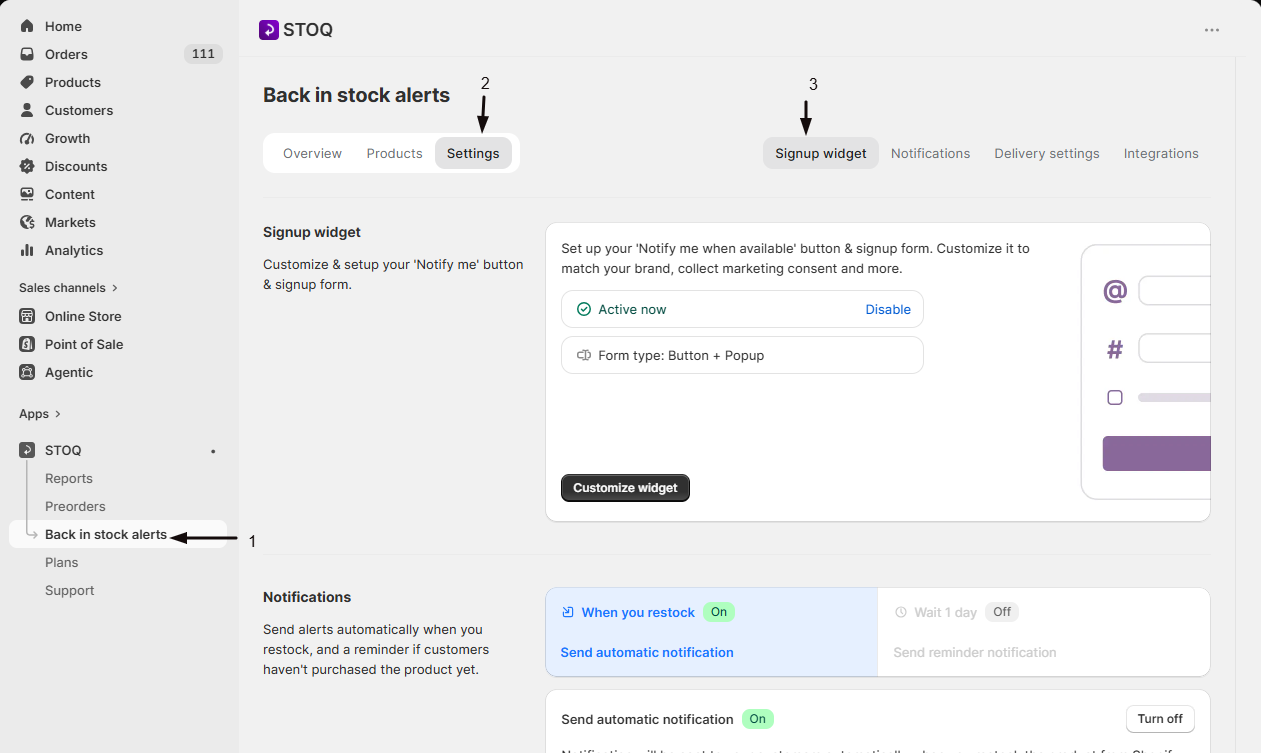Image resolution: width=1261 pixels, height=753 pixels.
Task: Click On badge next to Send automatic notification heading
Action: [758, 719]
